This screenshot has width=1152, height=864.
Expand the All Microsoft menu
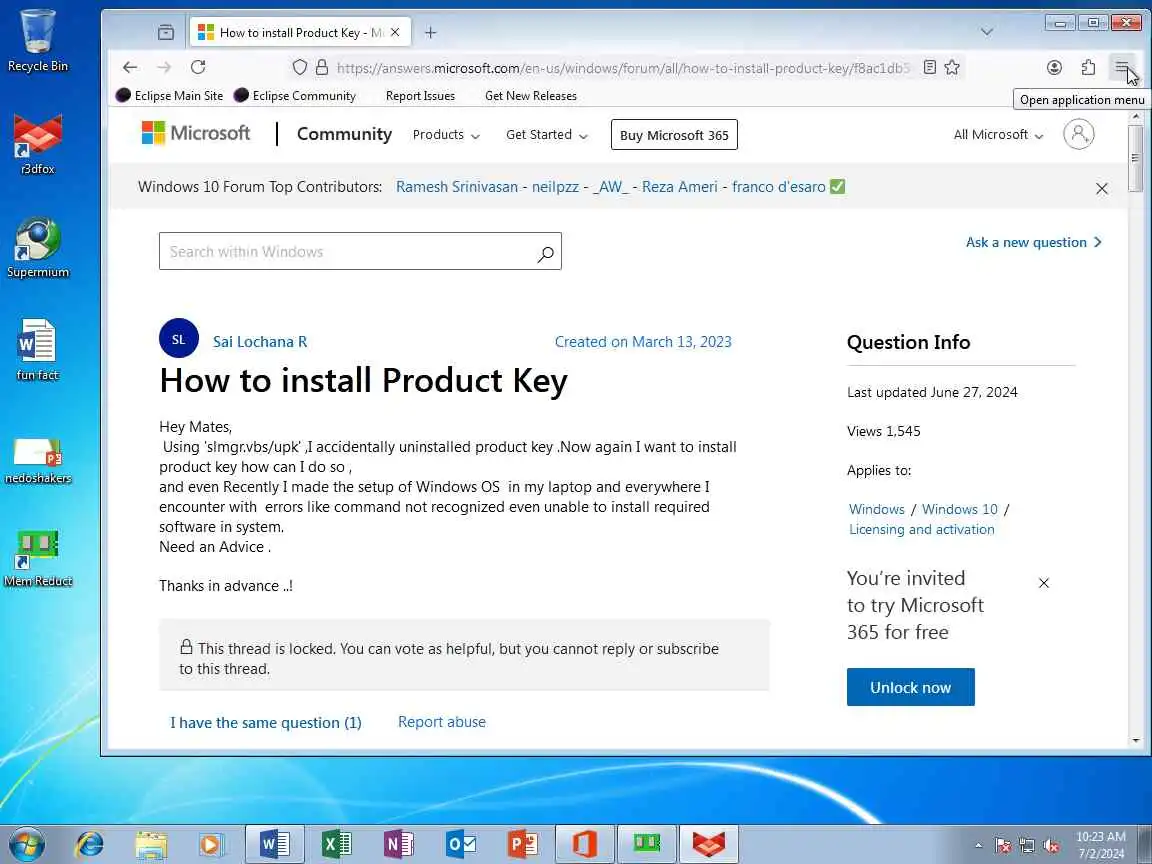(998, 135)
